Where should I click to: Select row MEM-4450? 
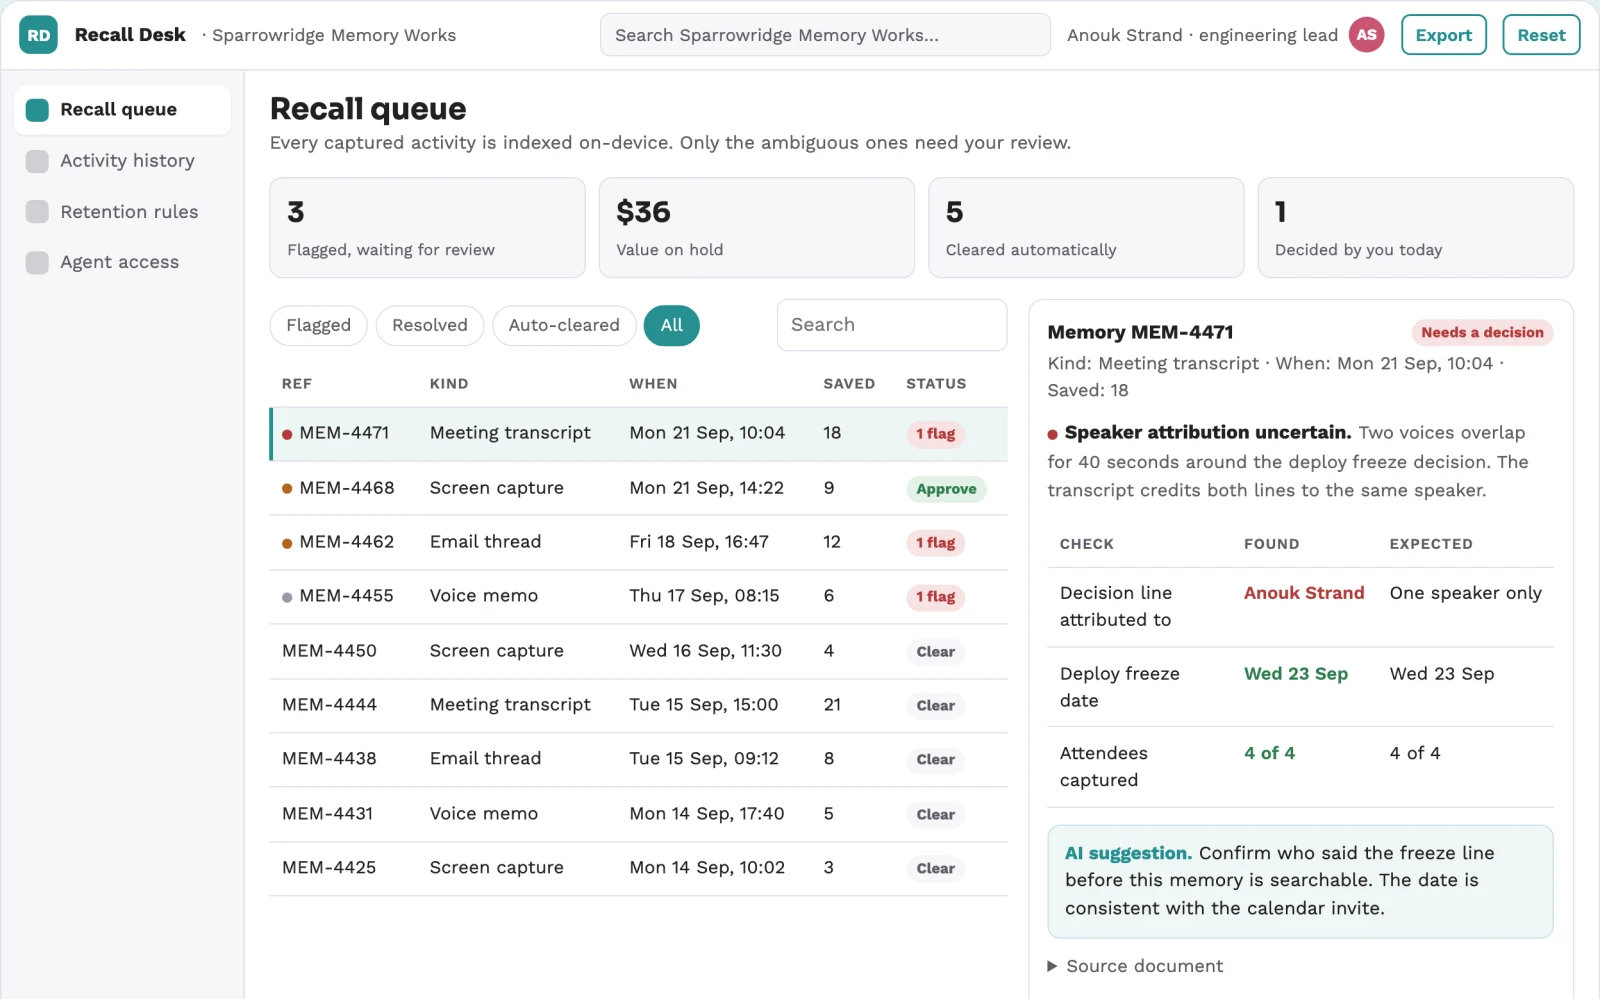tap(638, 651)
